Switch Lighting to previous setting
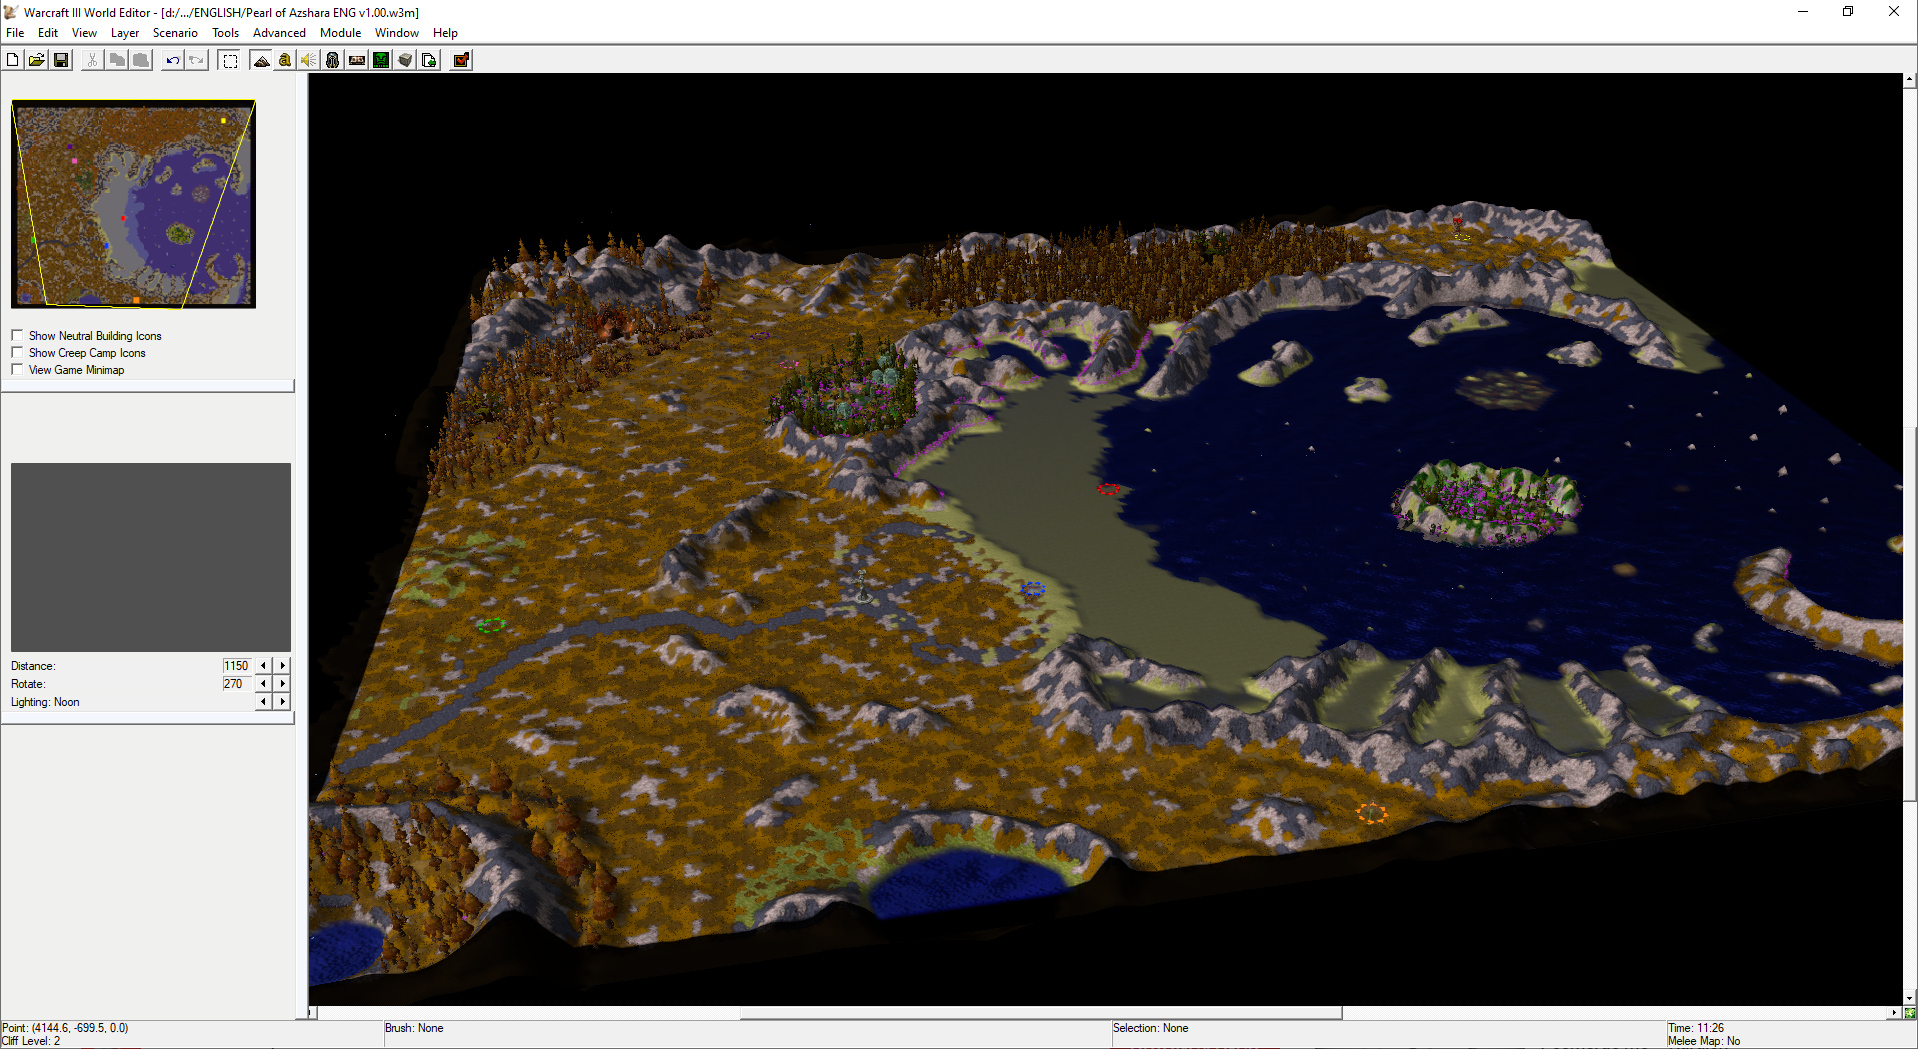 click(264, 702)
